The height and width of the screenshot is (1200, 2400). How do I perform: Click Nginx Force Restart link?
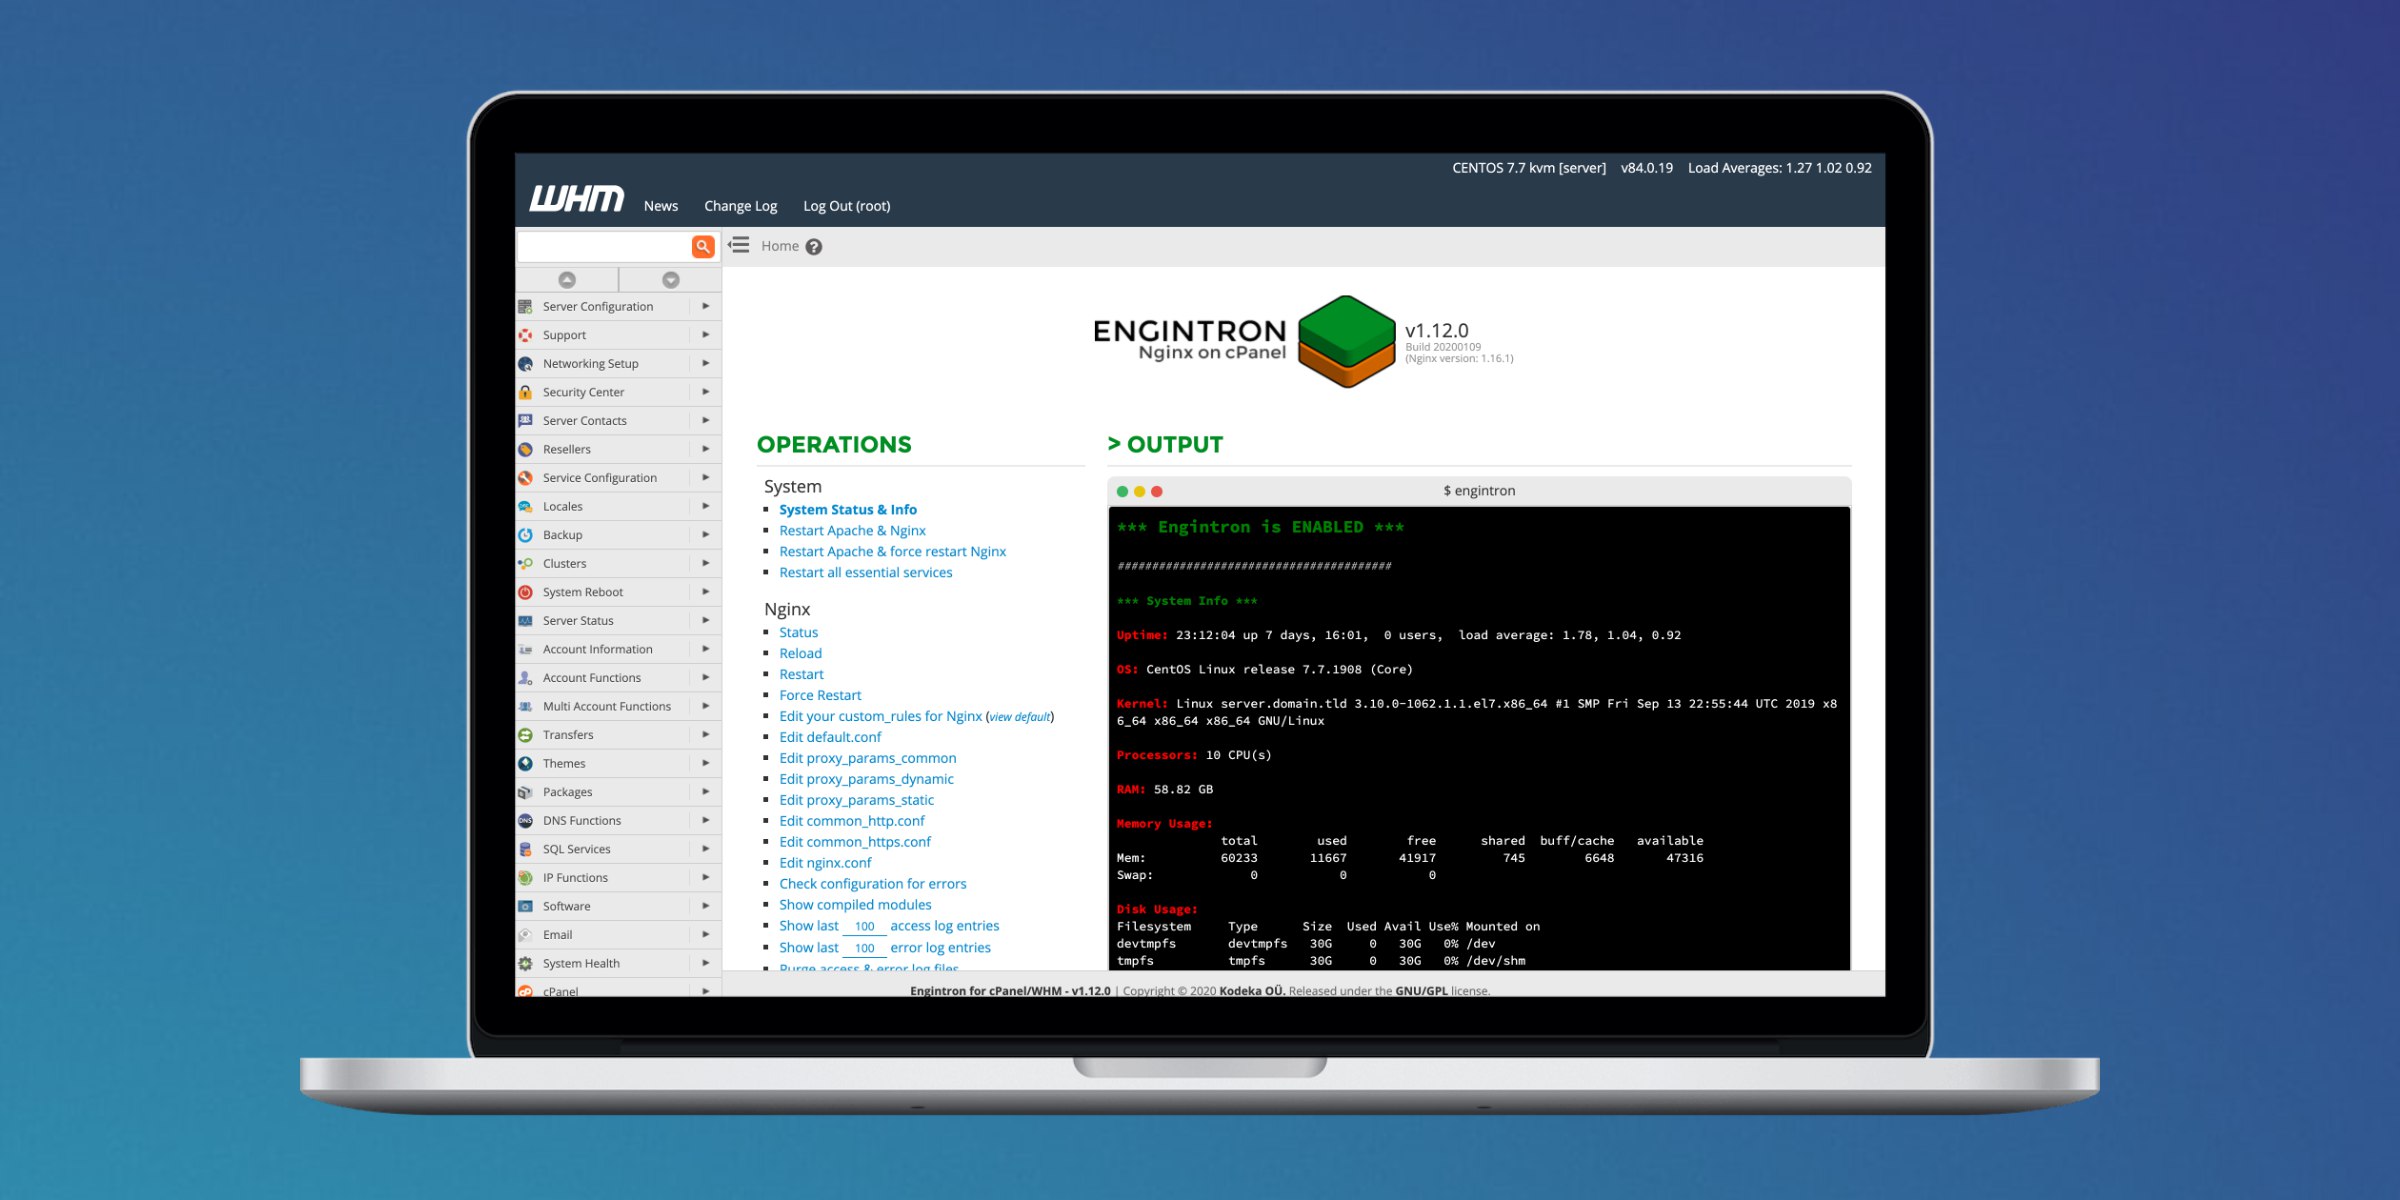820,696
